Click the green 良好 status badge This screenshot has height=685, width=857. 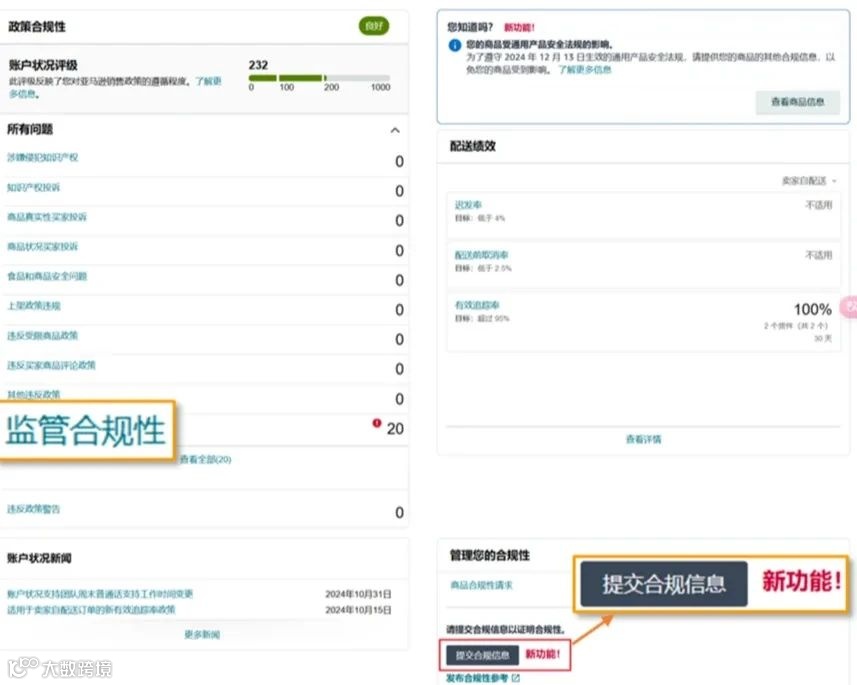[374, 26]
